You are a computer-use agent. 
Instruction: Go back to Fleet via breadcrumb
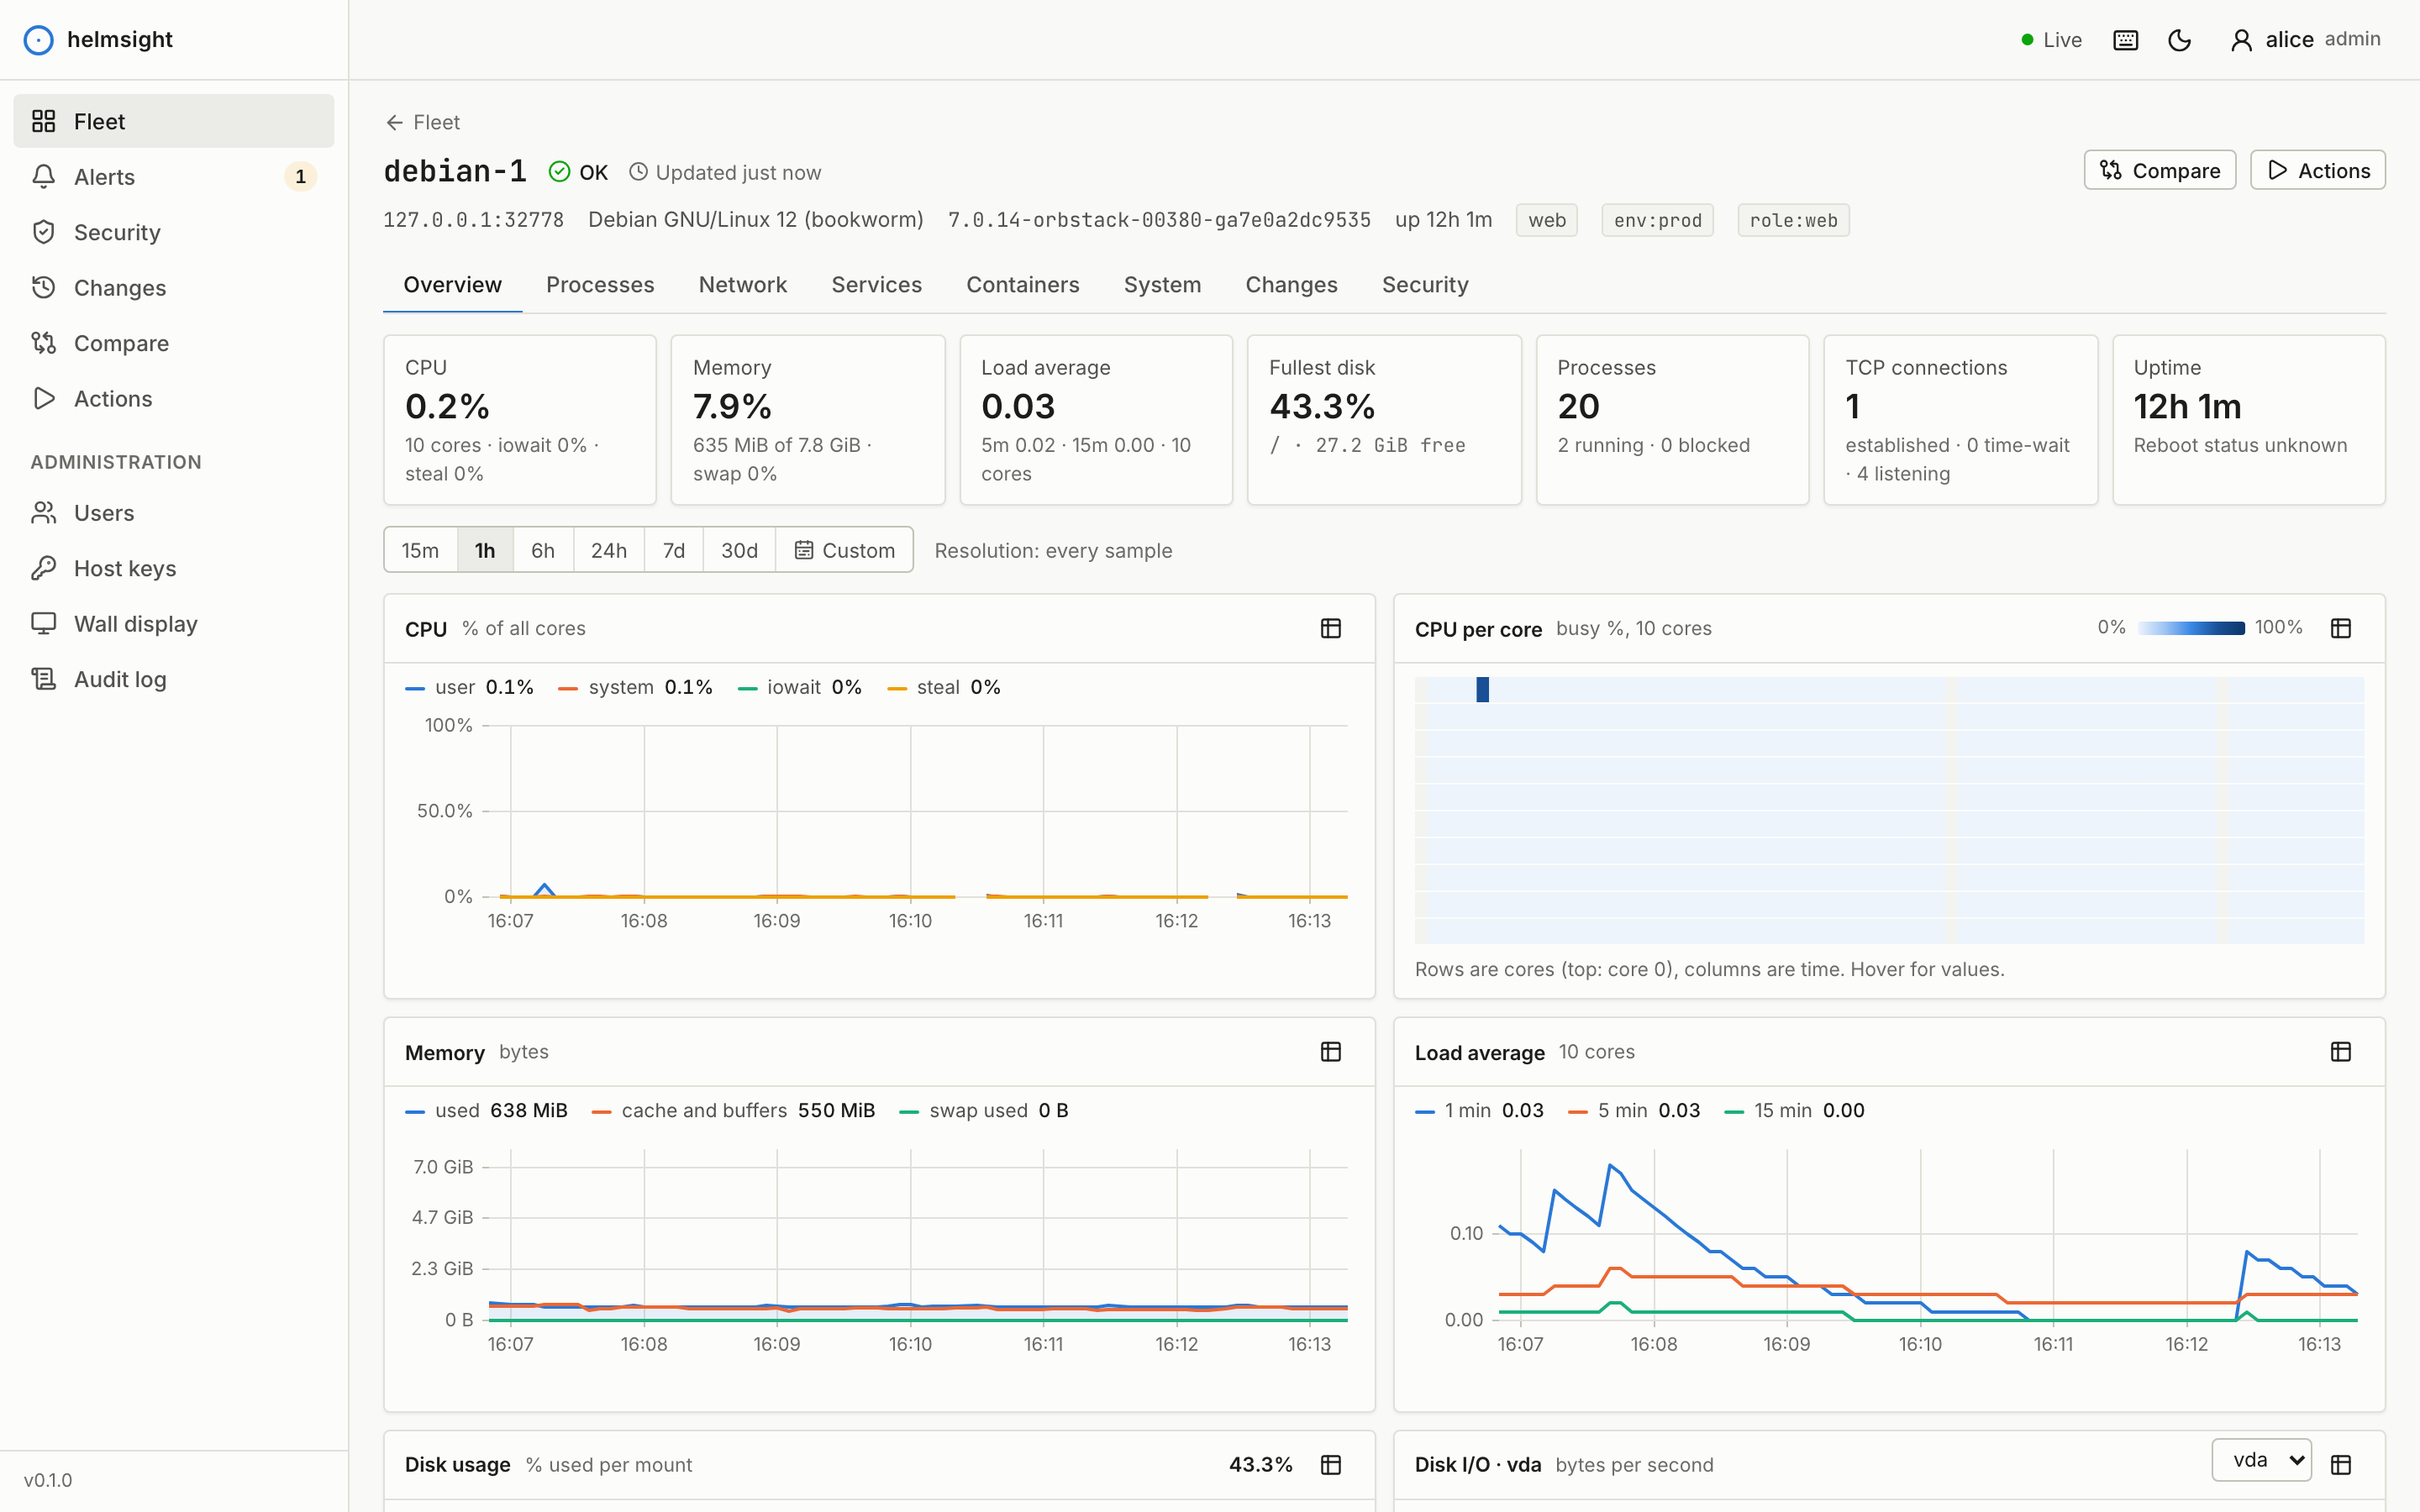click(x=423, y=122)
